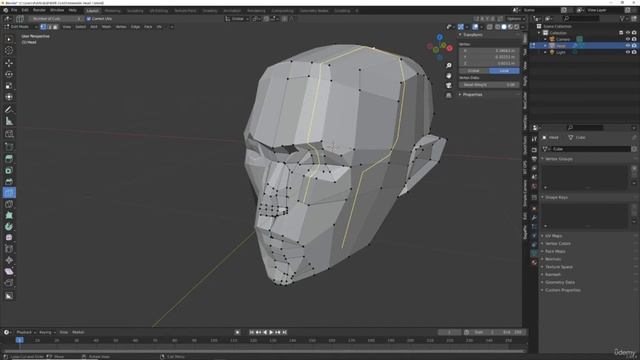640x360 pixels.
Task: Select the Spin tool
Action: [9, 227]
